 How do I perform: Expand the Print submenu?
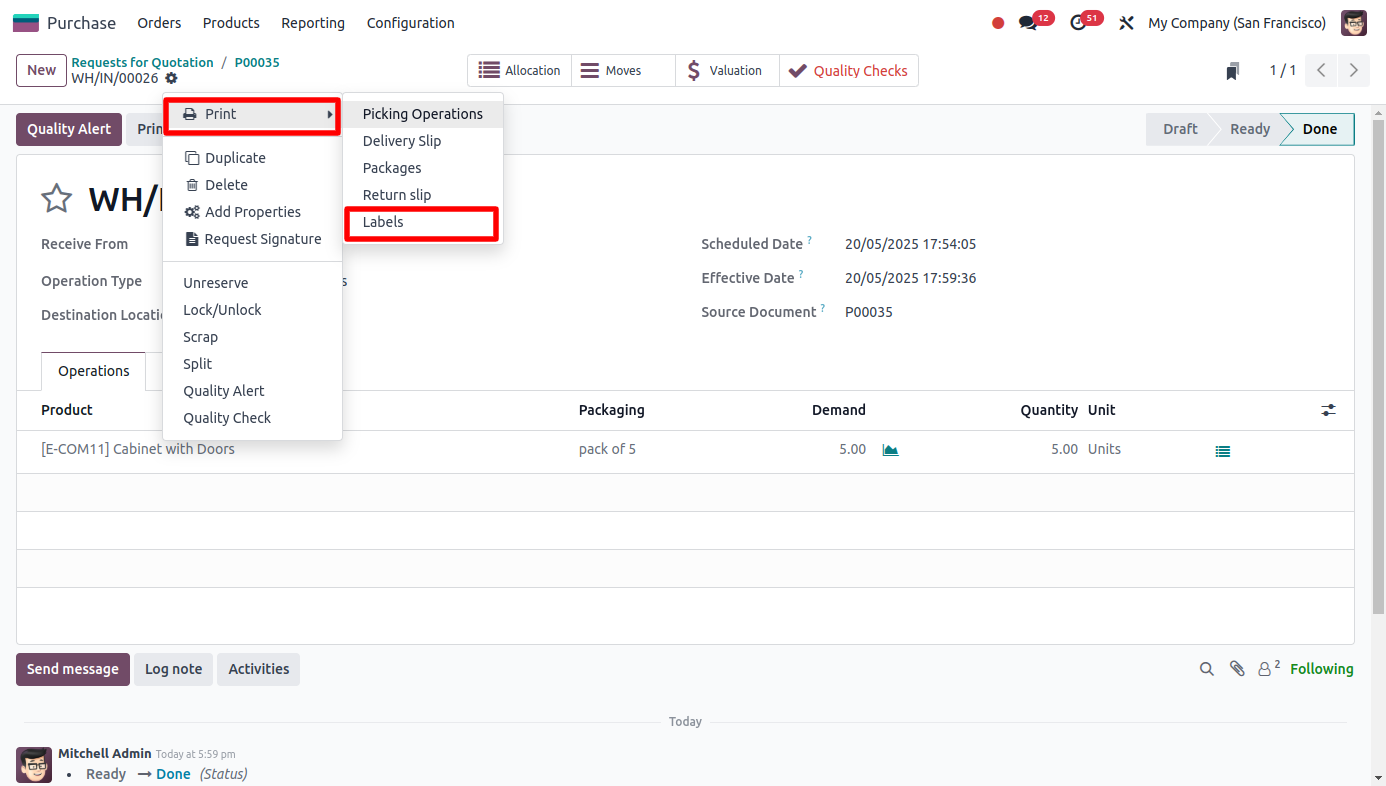pos(251,114)
